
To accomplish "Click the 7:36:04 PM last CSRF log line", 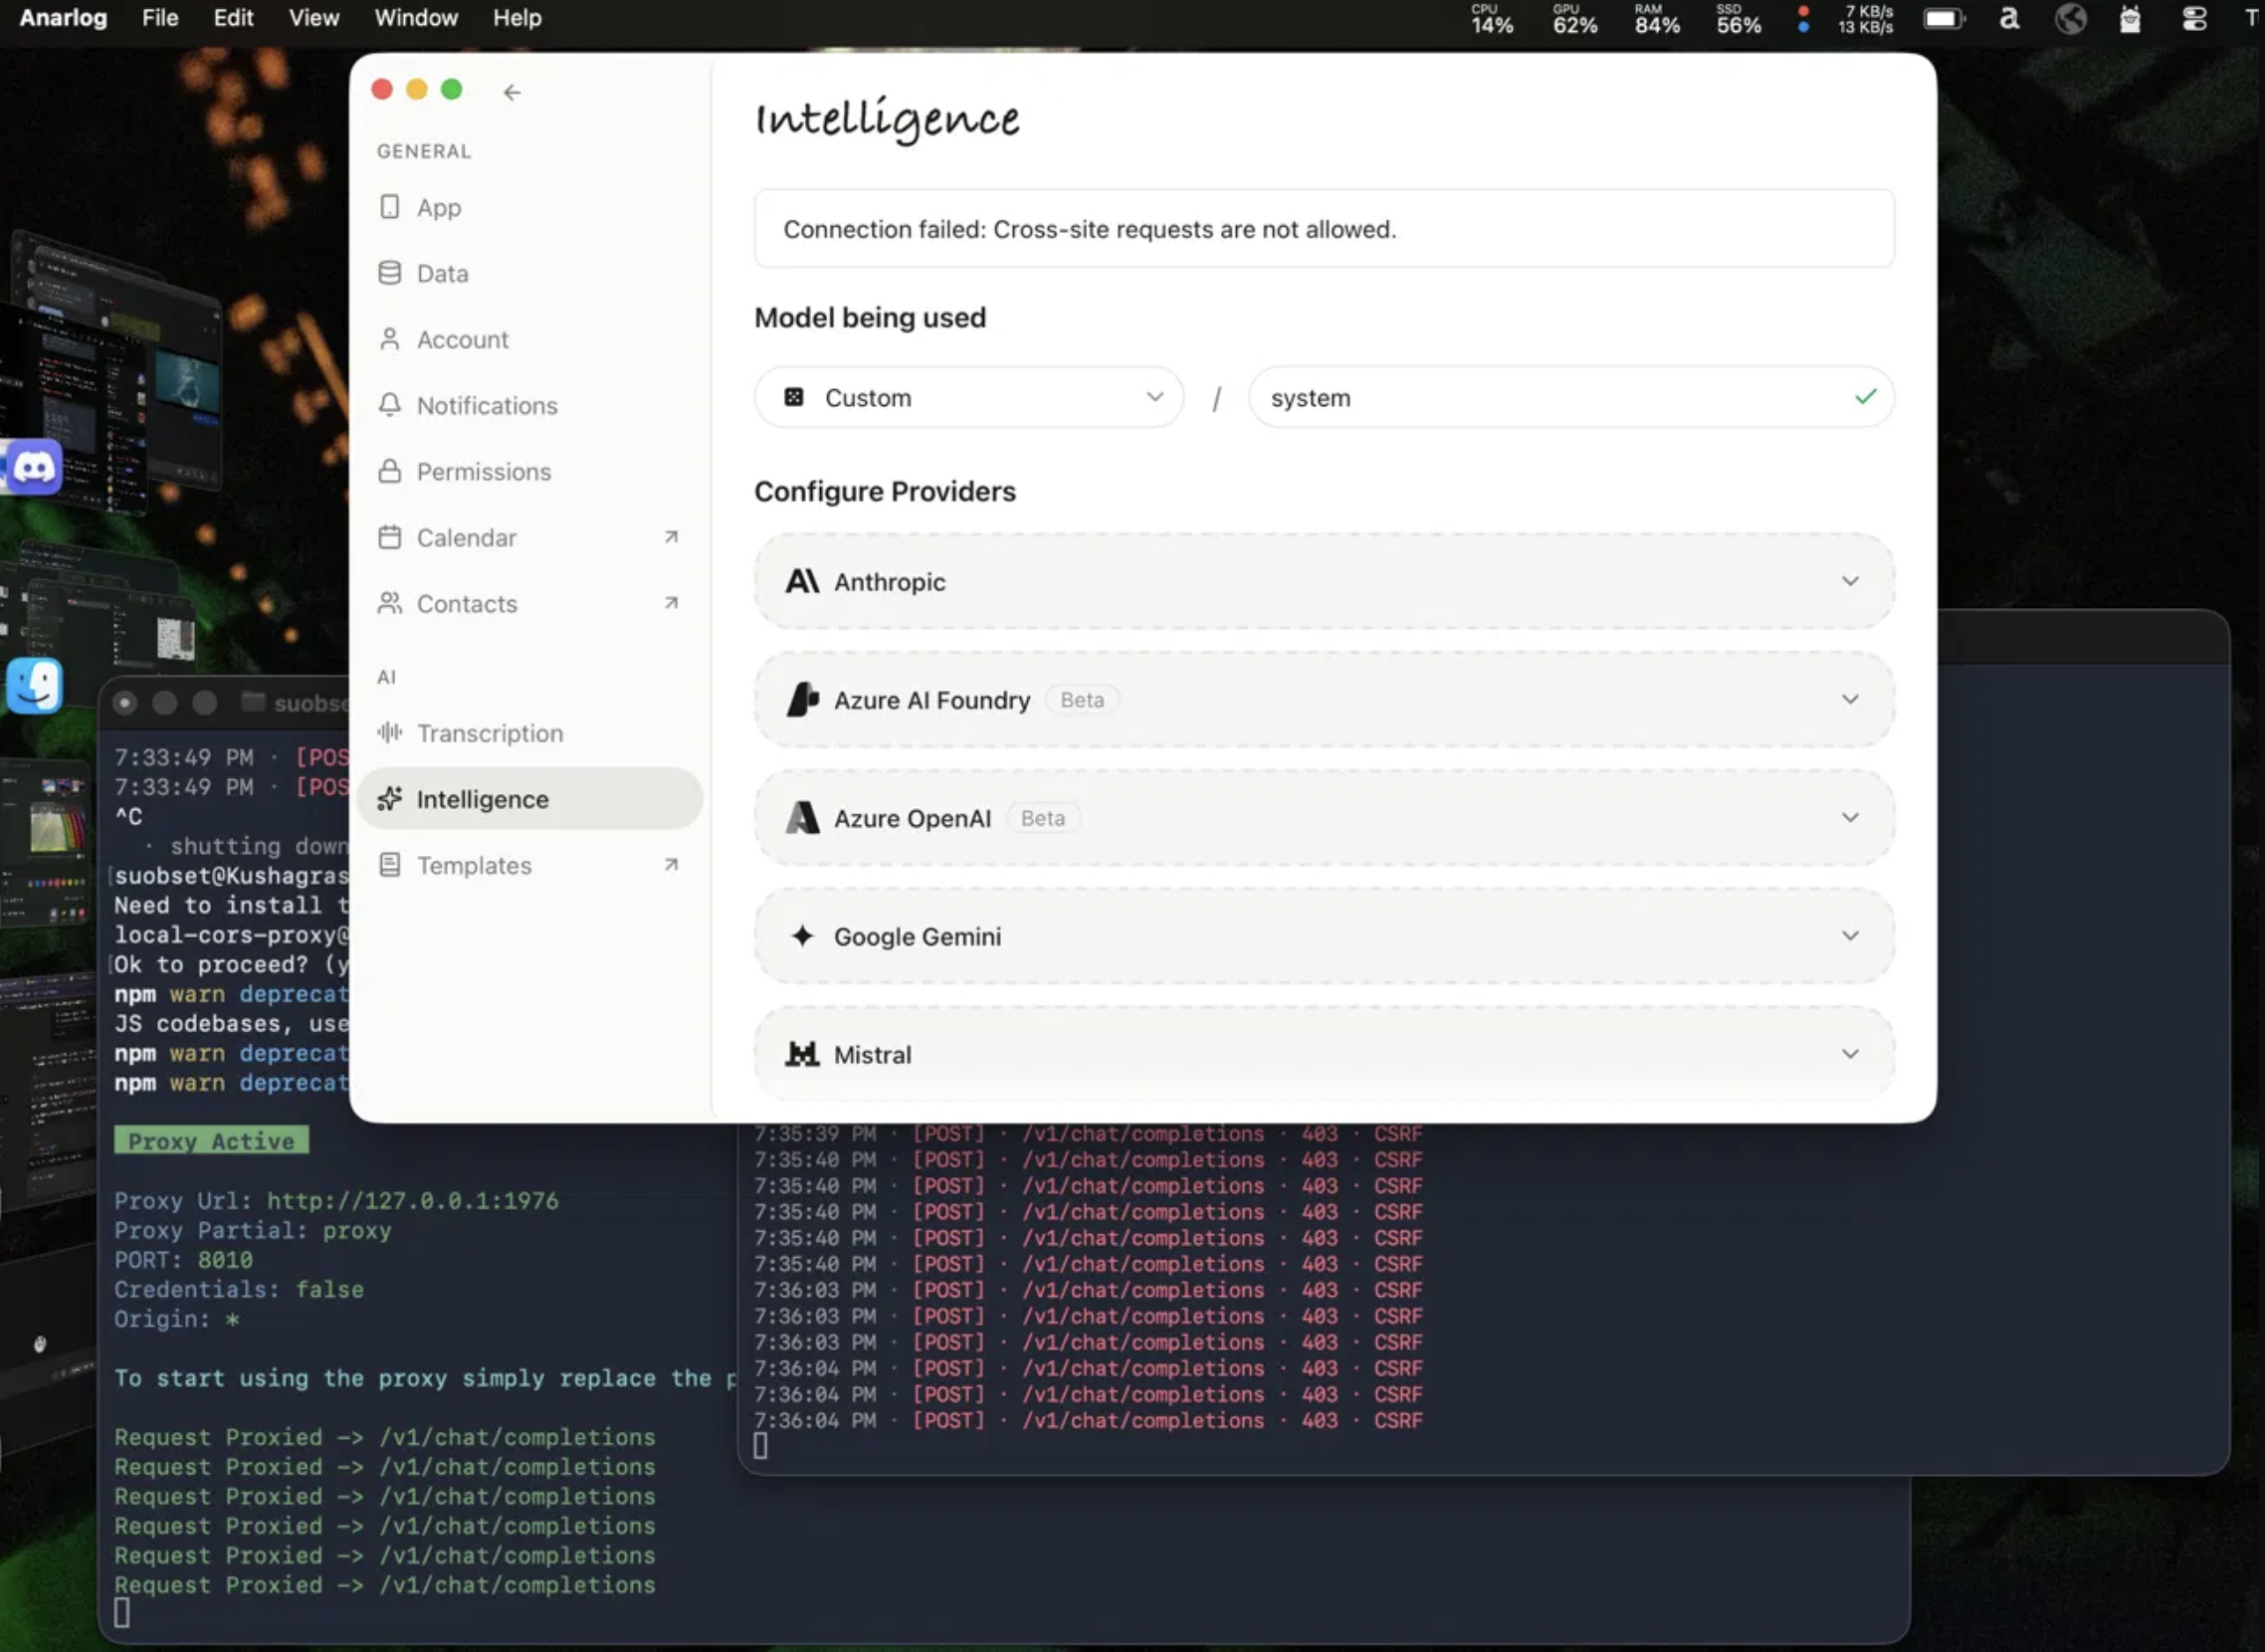I will [1088, 1420].
